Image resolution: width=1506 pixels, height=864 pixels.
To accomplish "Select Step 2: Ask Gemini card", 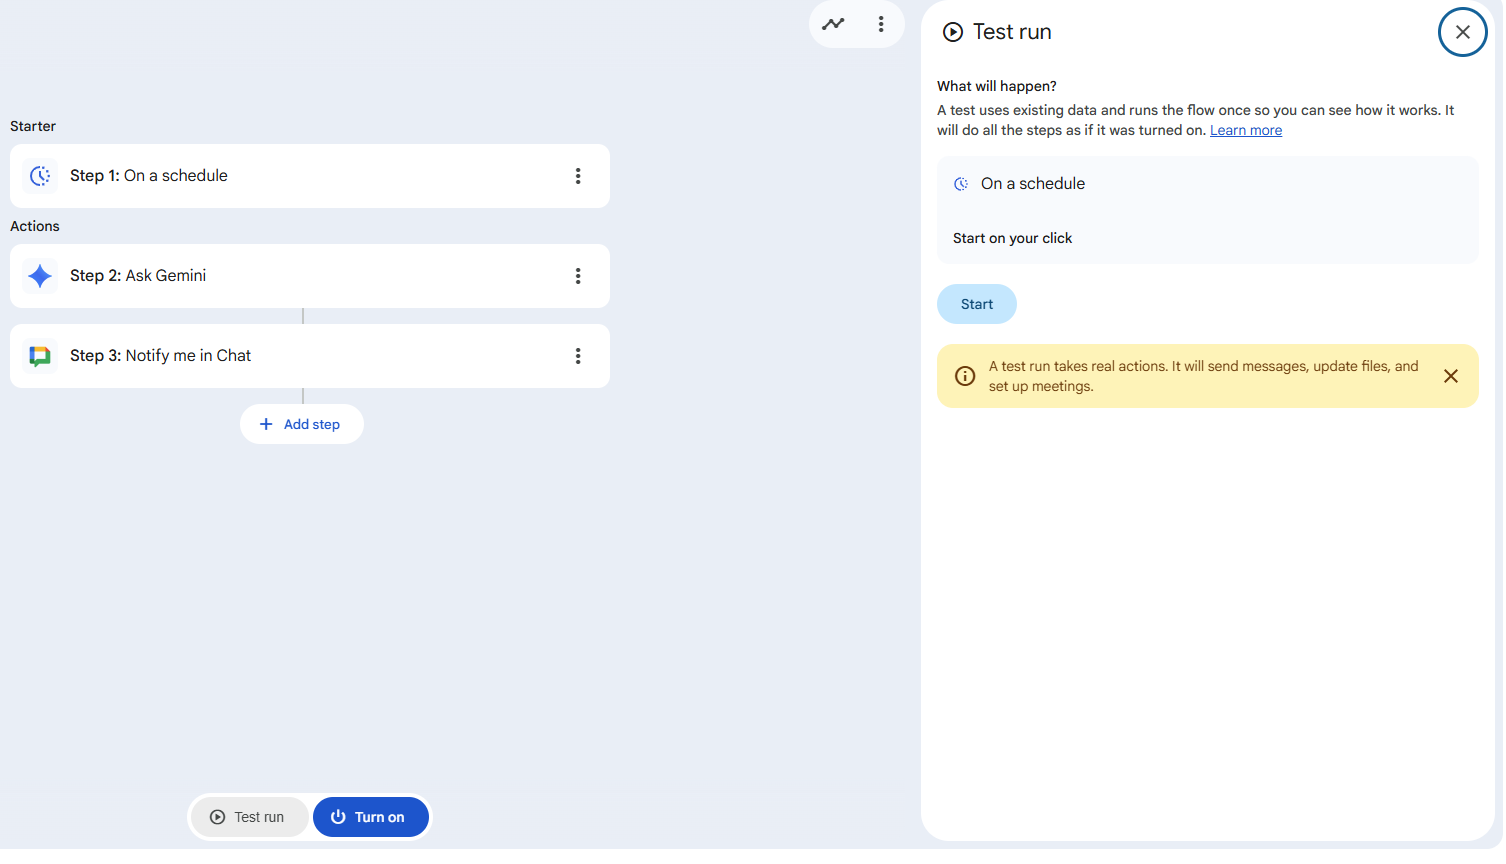I will (x=300, y=276).
